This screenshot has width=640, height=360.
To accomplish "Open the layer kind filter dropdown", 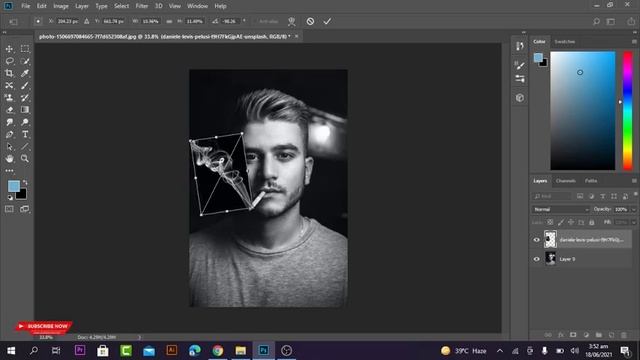I will pos(552,196).
